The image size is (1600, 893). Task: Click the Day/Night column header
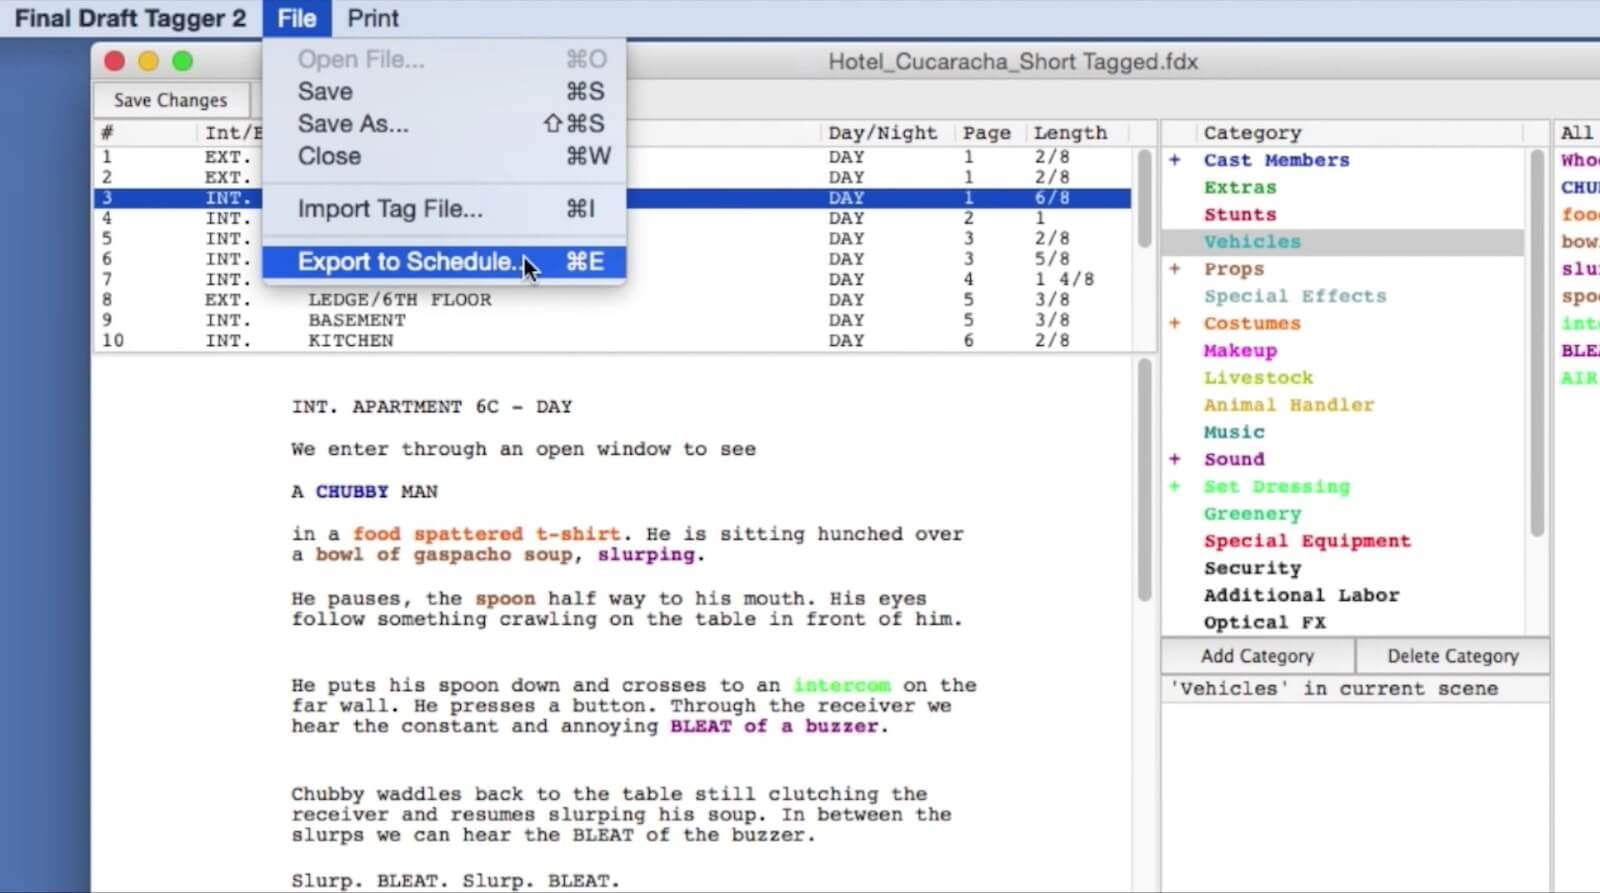pos(882,132)
